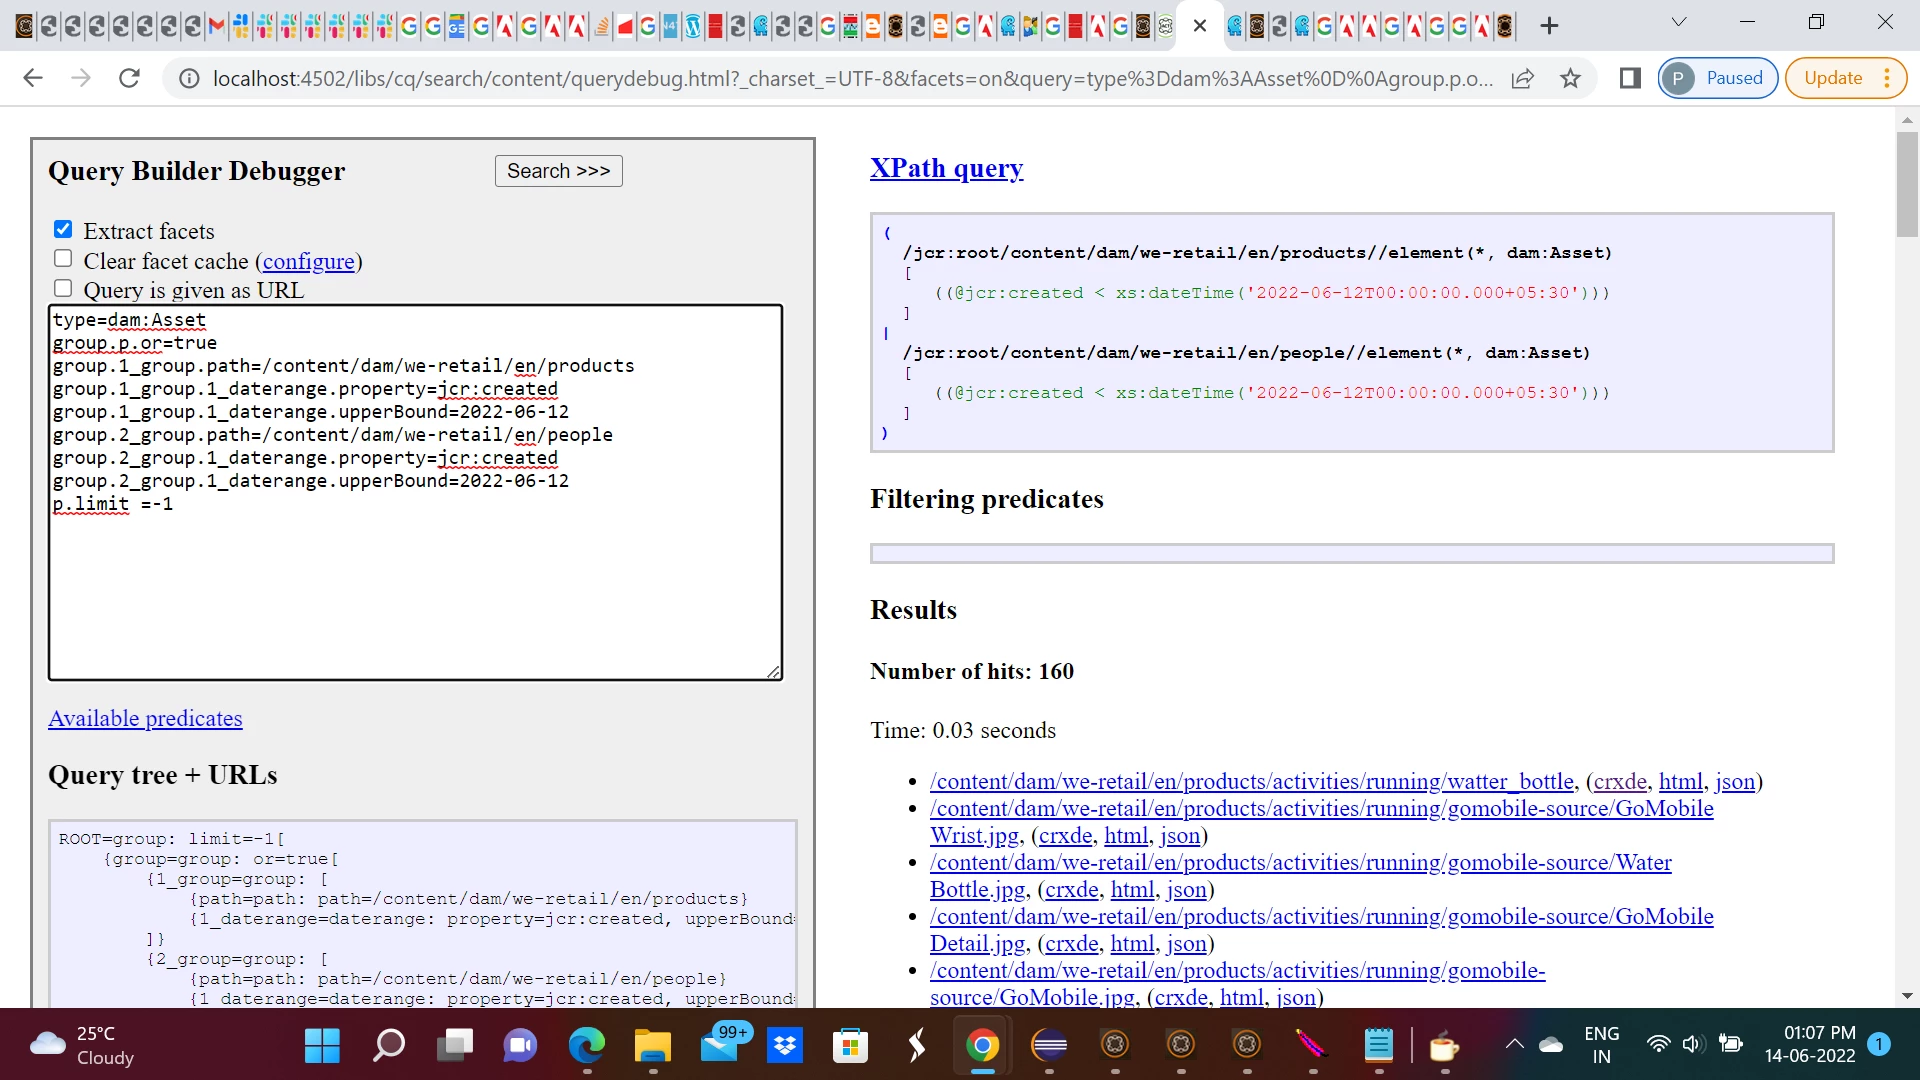View site information icon in address bar
The height and width of the screenshot is (1080, 1920).
(189, 78)
